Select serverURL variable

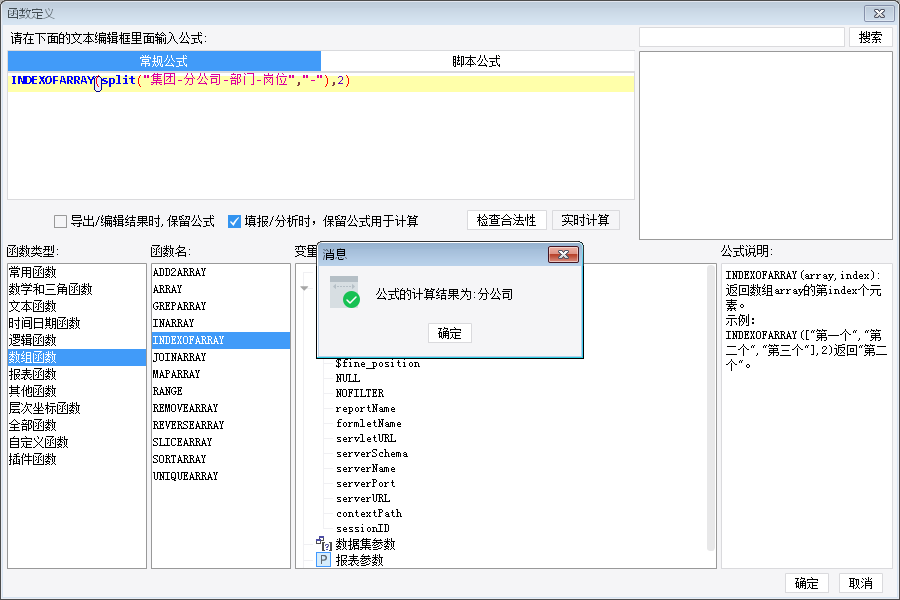363,498
